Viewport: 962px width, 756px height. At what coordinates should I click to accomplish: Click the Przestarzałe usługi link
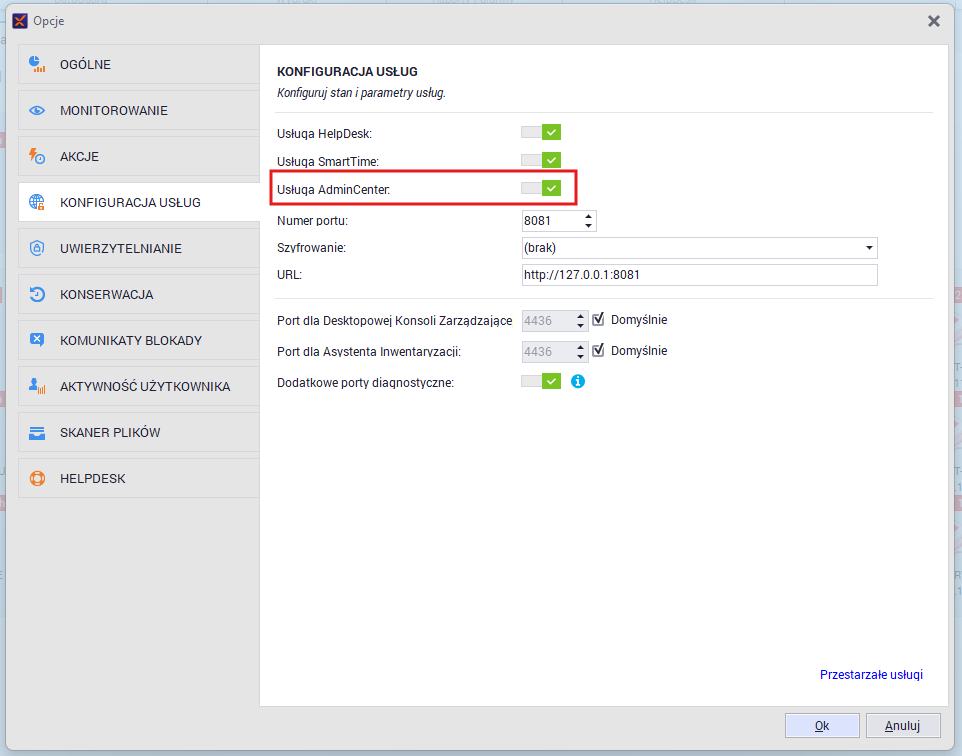click(871, 675)
